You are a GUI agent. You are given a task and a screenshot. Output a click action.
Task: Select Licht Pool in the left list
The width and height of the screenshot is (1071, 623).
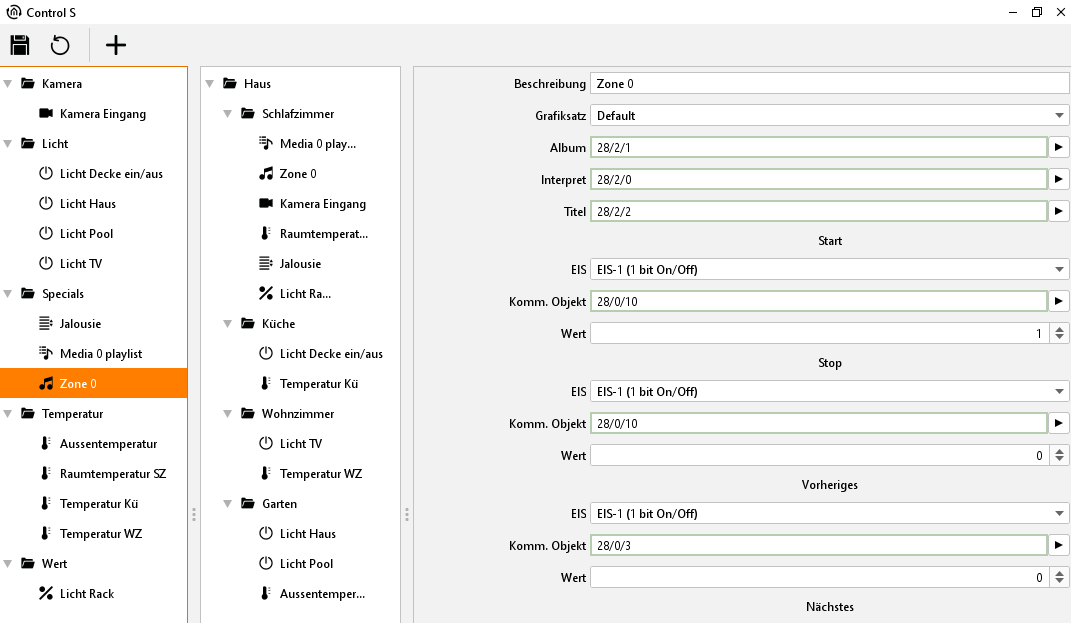tap(86, 234)
